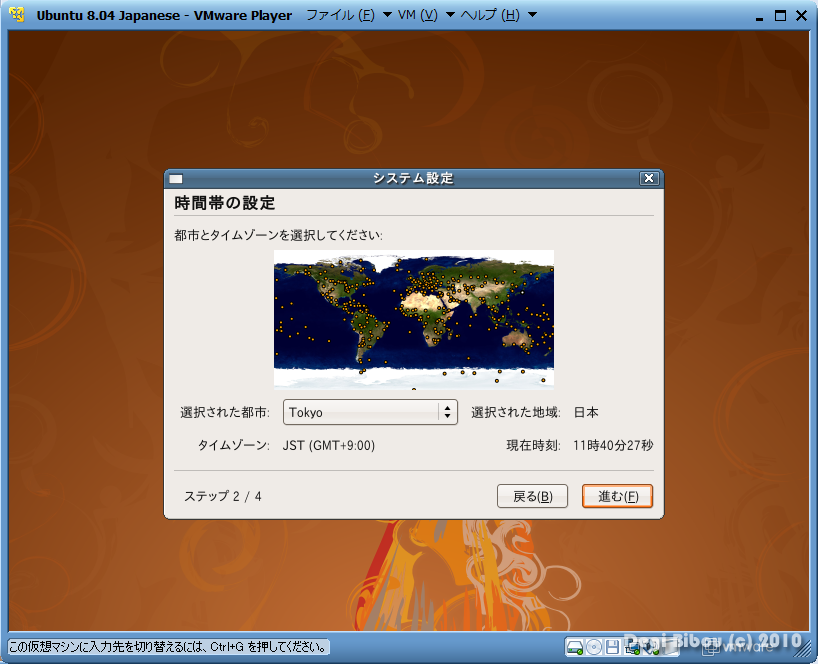818x664 pixels.
Task: Close the VMware Player window
Action: pyautogui.click(x=802, y=16)
